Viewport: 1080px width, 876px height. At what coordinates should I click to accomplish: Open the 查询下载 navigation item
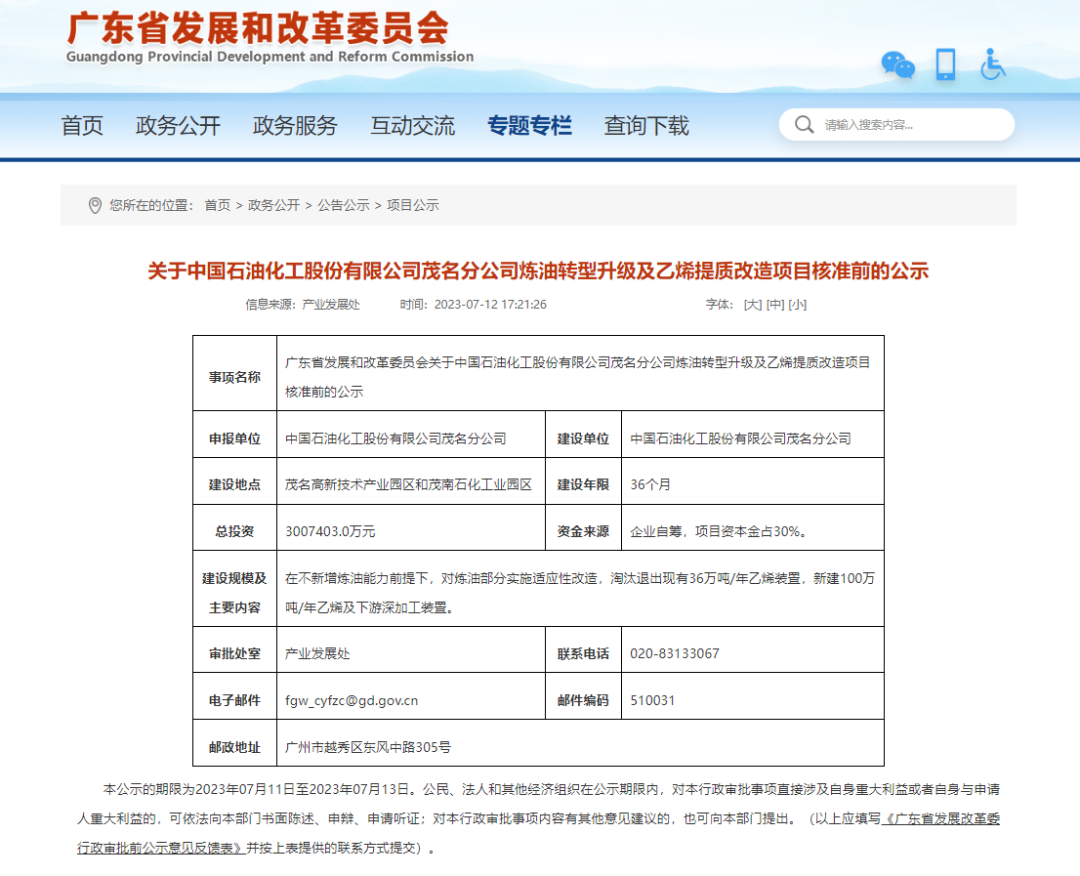(x=646, y=126)
